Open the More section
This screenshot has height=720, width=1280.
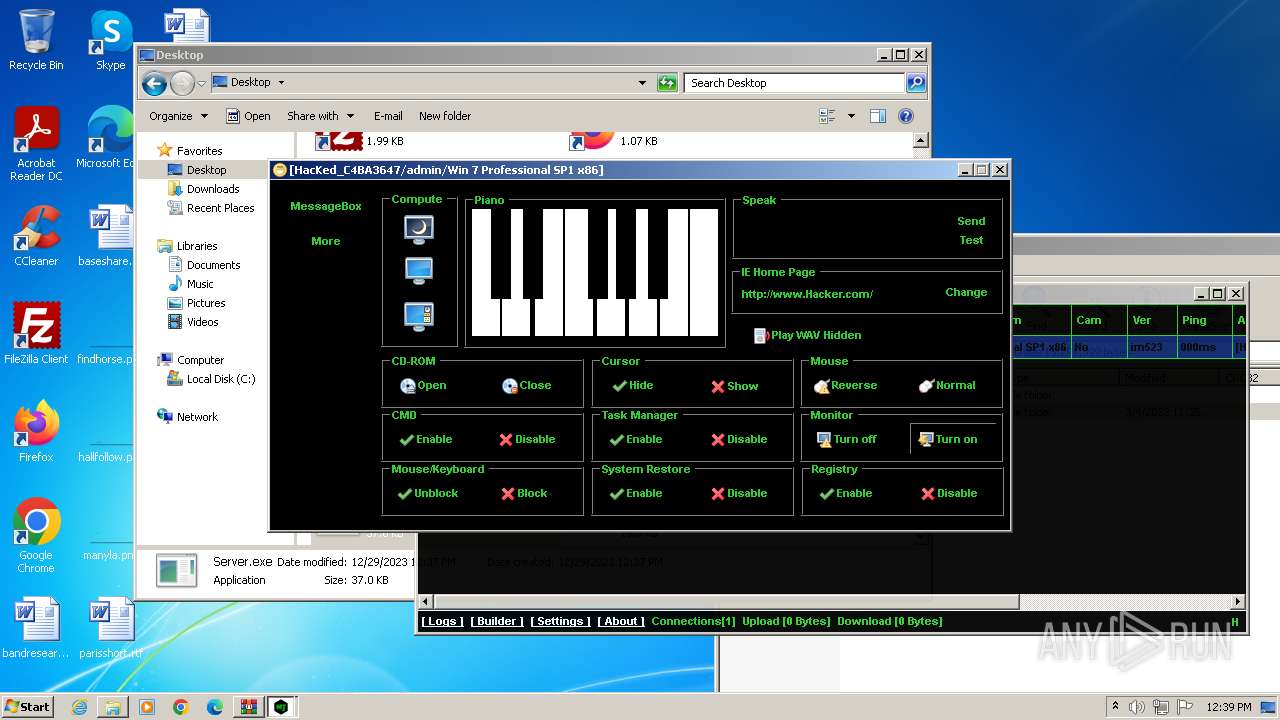pyautogui.click(x=325, y=241)
